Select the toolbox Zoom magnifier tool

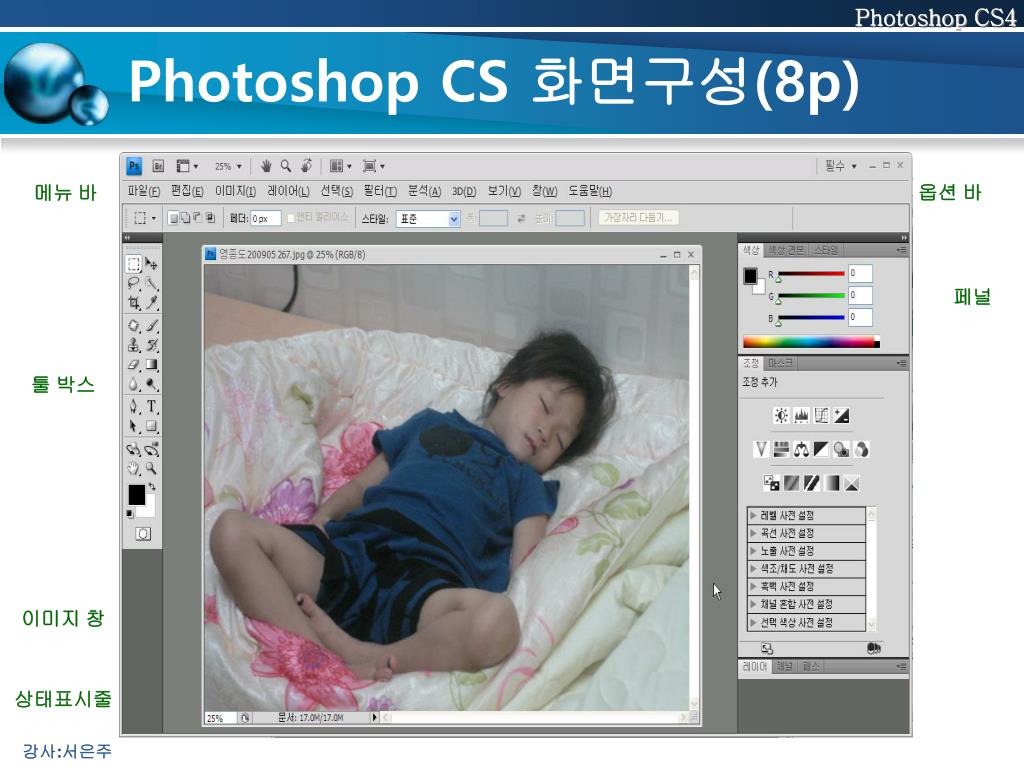152,468
